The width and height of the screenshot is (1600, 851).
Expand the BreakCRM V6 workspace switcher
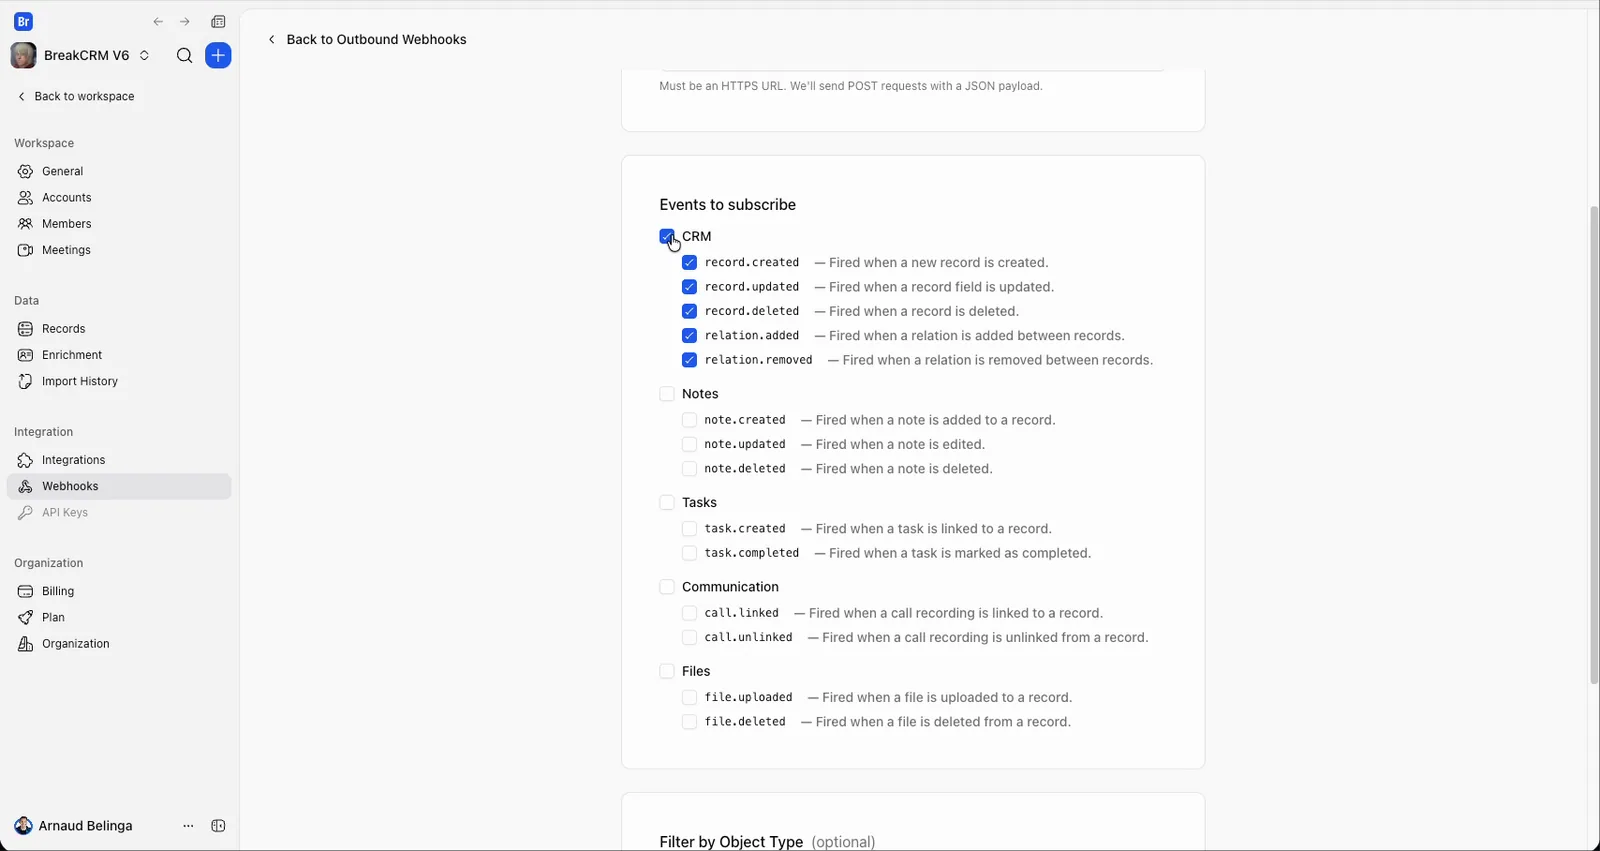tap(82, 56)
